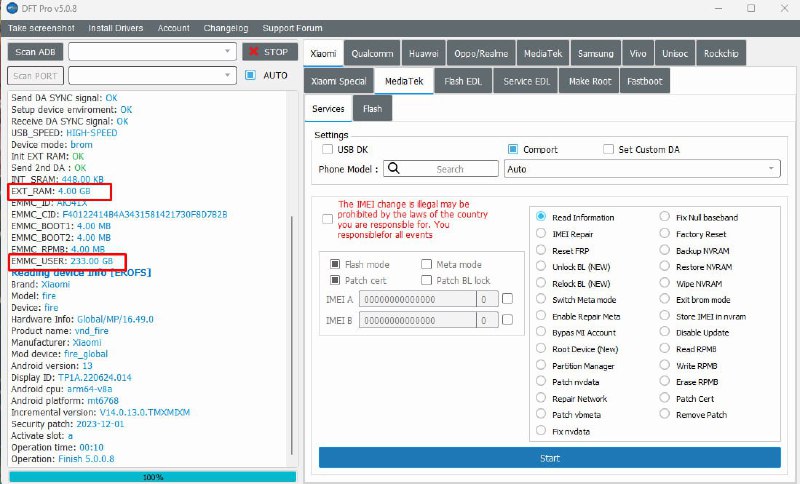Click the IMEI A input field
This screenshot has height=484, width=800.
417,299
